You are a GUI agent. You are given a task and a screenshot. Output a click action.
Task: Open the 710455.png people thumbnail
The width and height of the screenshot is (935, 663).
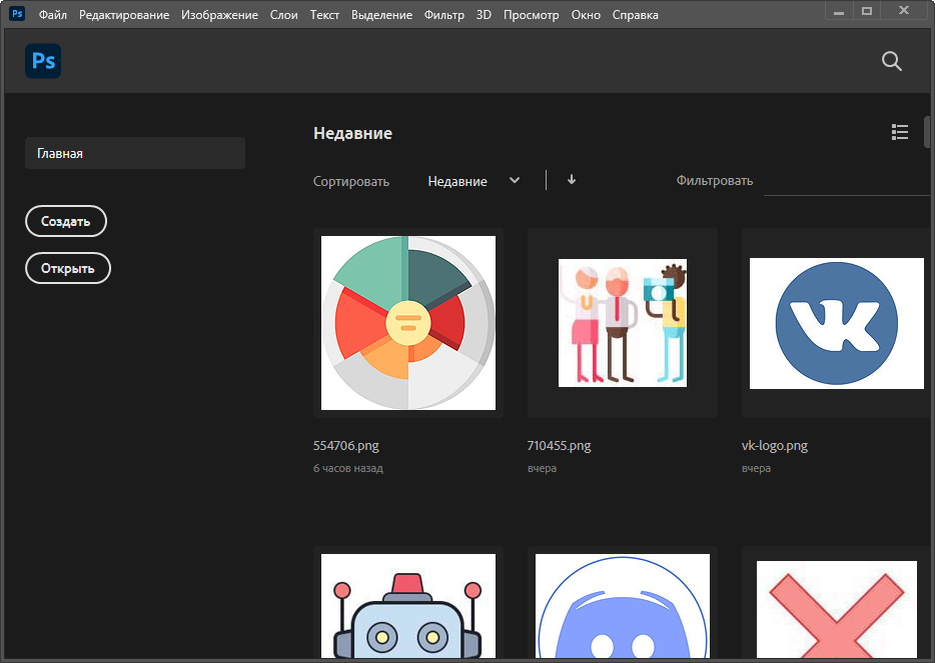[x=623, y=323]
